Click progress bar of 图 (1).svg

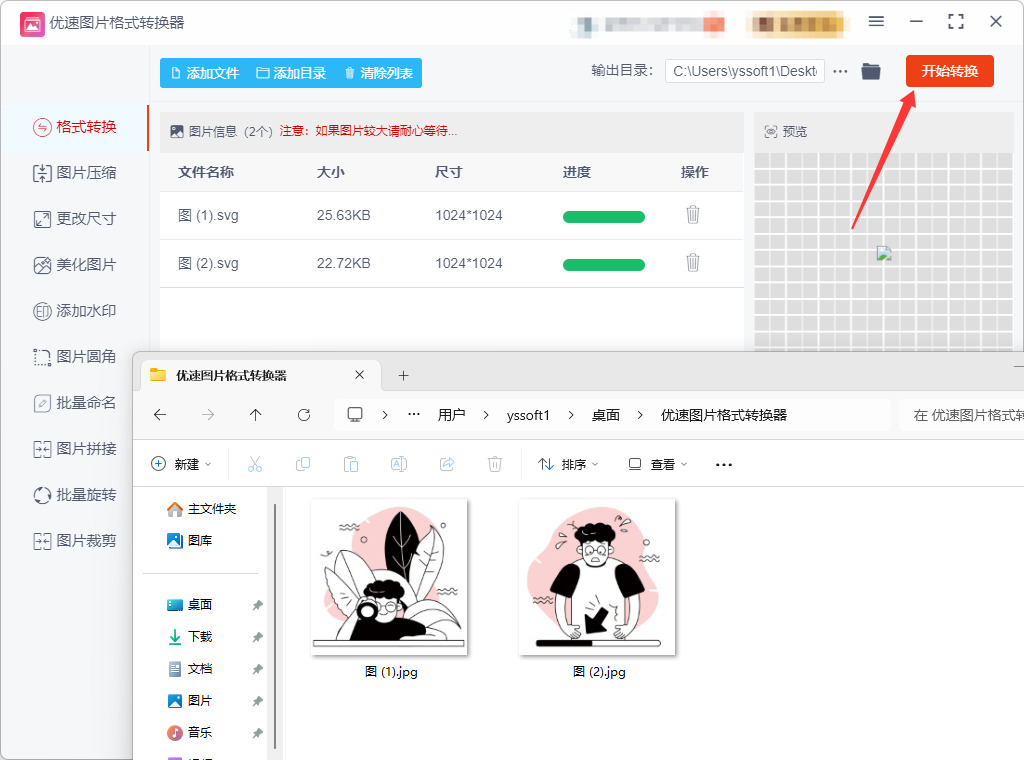click(x=603, y=217)
